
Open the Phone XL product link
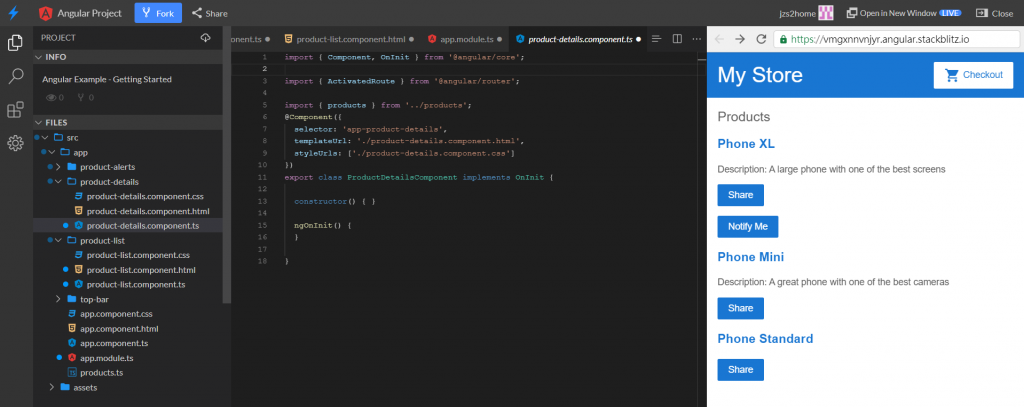pyautogui.click(x=746, y=144)
